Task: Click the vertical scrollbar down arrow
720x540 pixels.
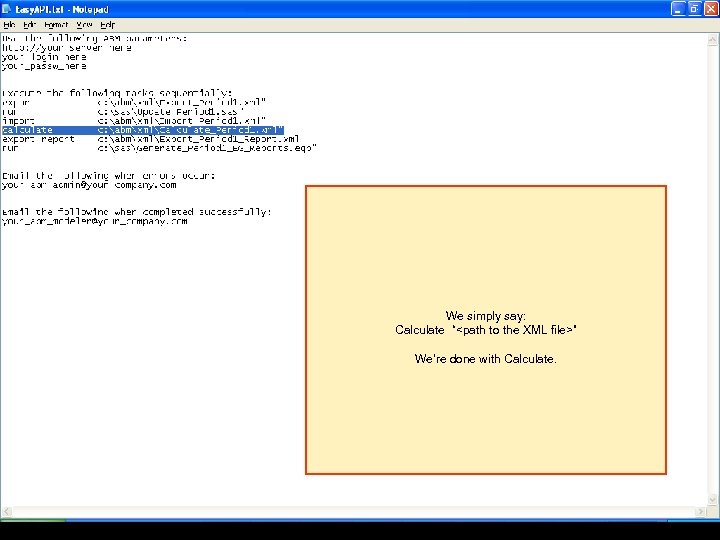Action: tap(712, 500)
